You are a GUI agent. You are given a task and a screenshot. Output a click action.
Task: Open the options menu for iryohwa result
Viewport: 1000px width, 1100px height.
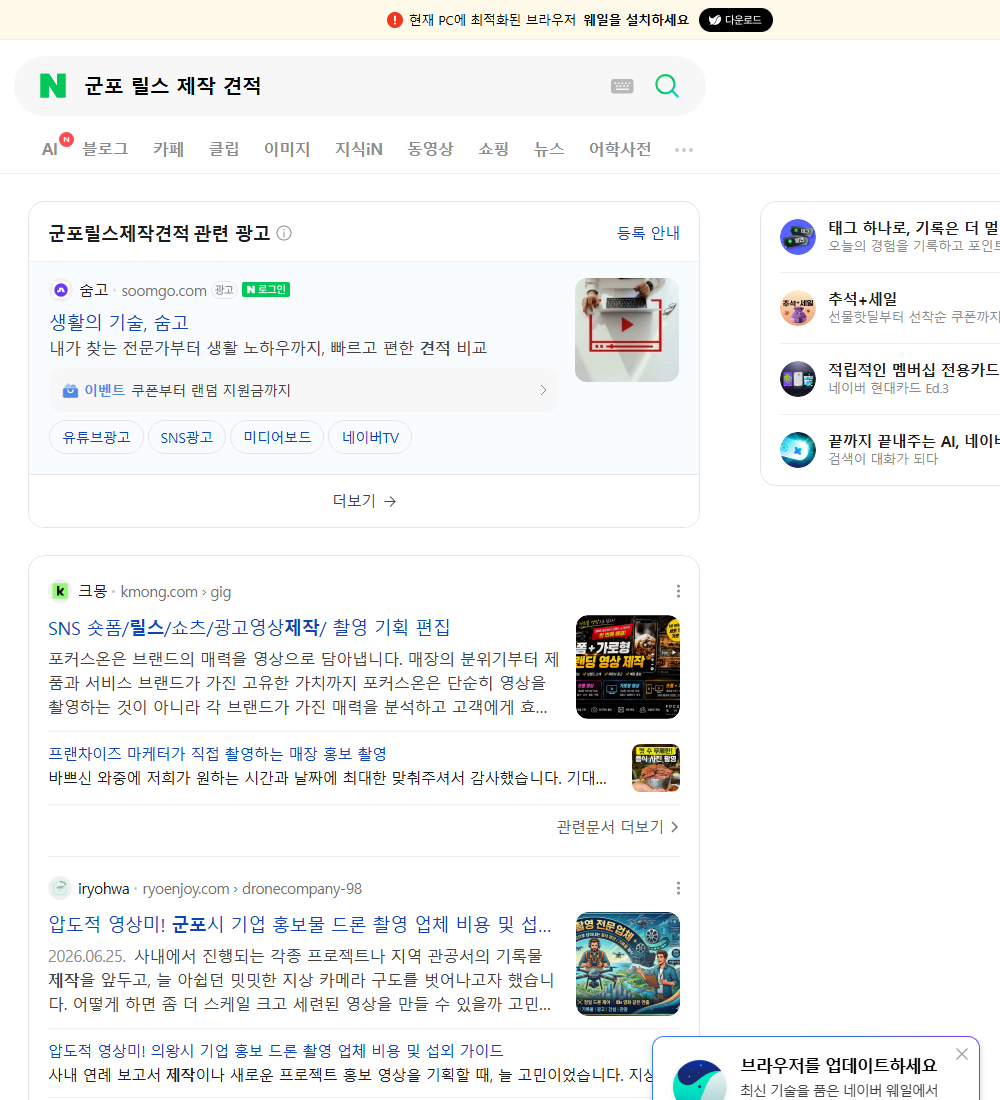point(678,888)
